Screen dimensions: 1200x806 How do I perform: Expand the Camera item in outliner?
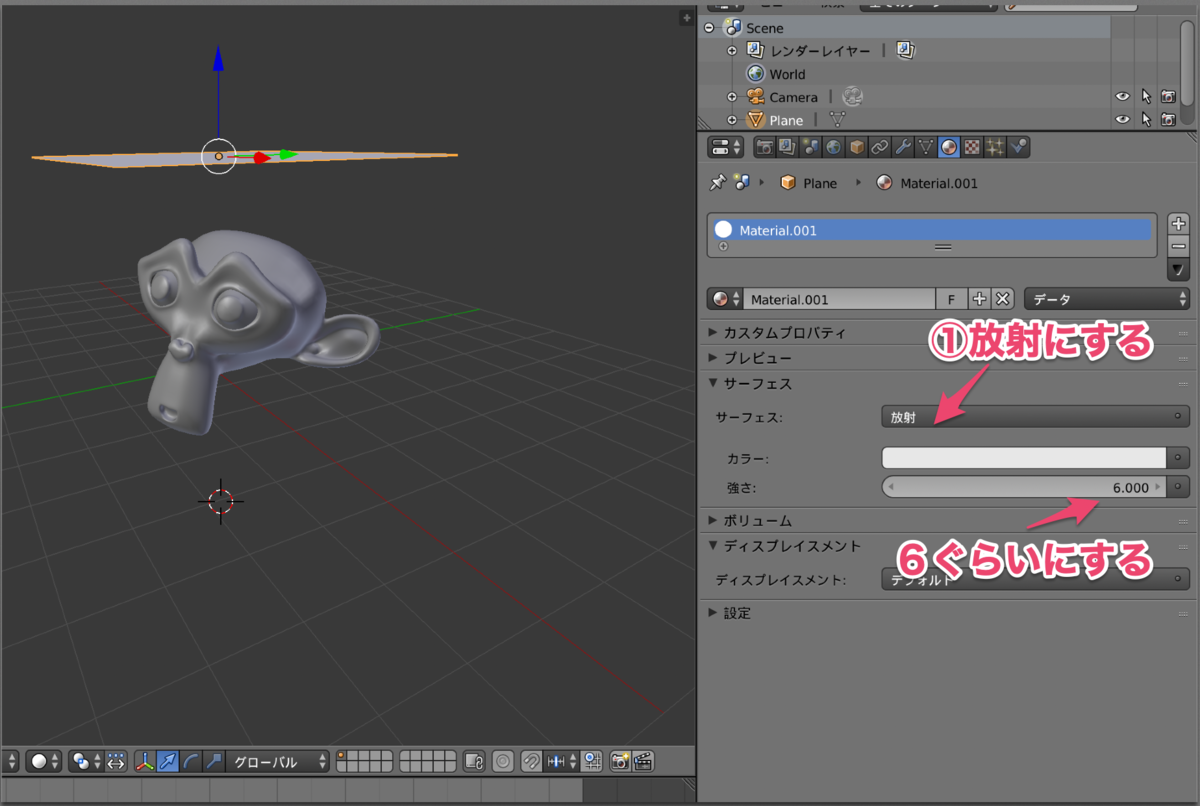pyautogui.click(x=732, y=97)
